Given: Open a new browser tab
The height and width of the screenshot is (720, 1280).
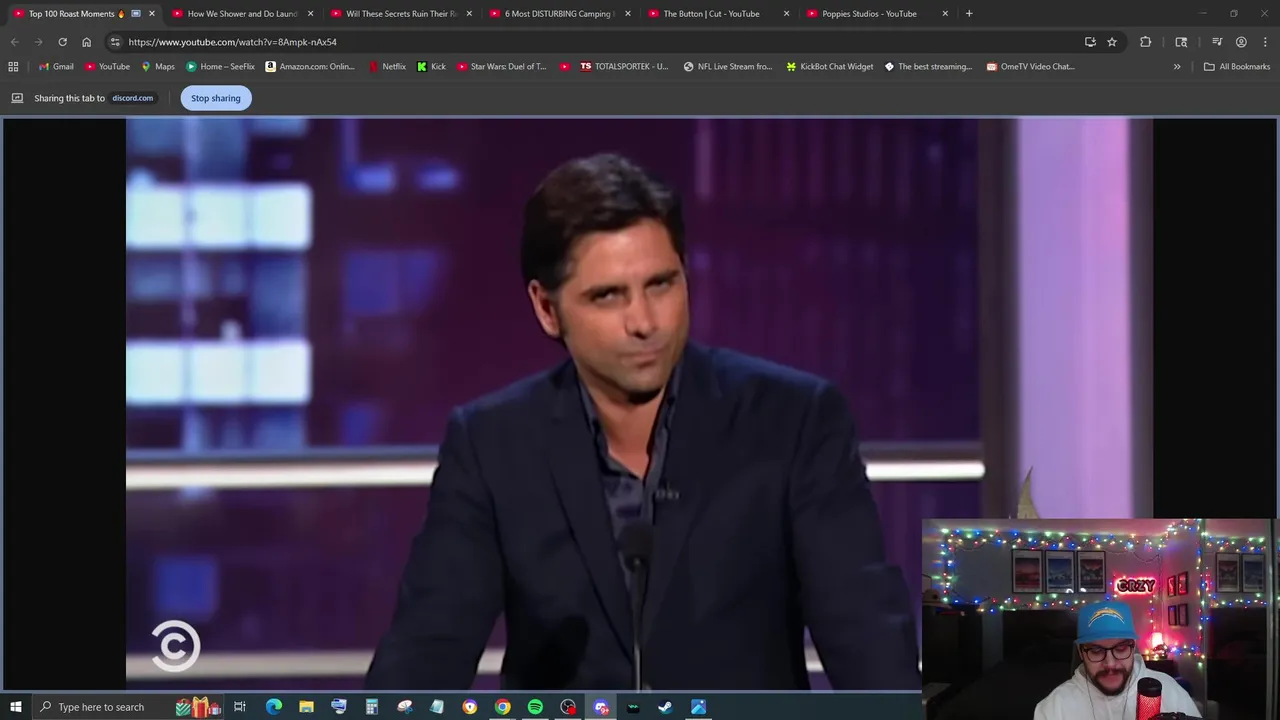Looking at the screenshot, I should tap(969, 14).
